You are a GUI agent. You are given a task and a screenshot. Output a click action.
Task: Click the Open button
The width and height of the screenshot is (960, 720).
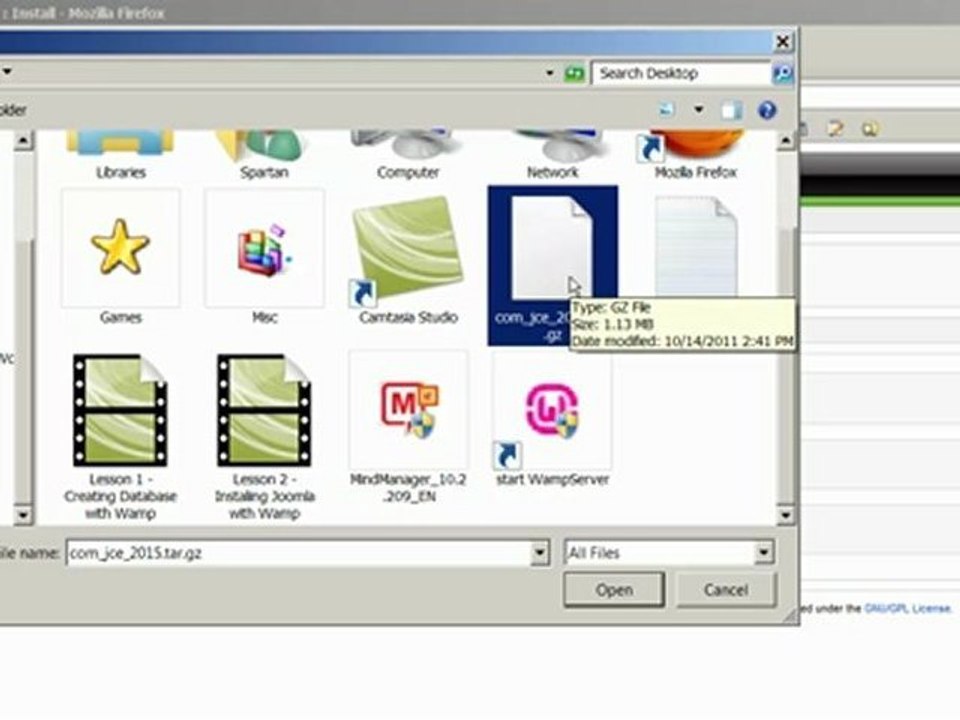(x=614, y=590)
